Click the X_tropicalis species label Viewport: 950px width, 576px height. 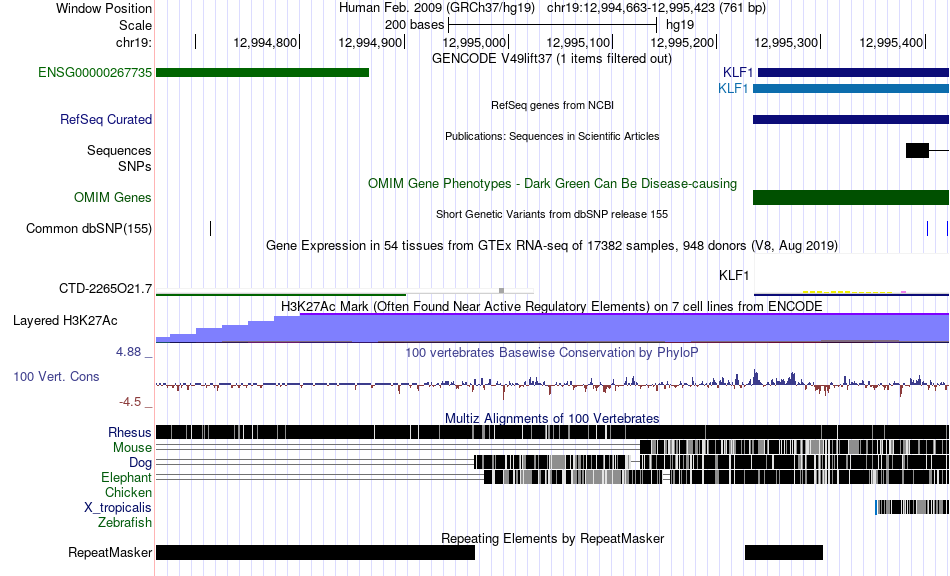(x=118, y=508)
